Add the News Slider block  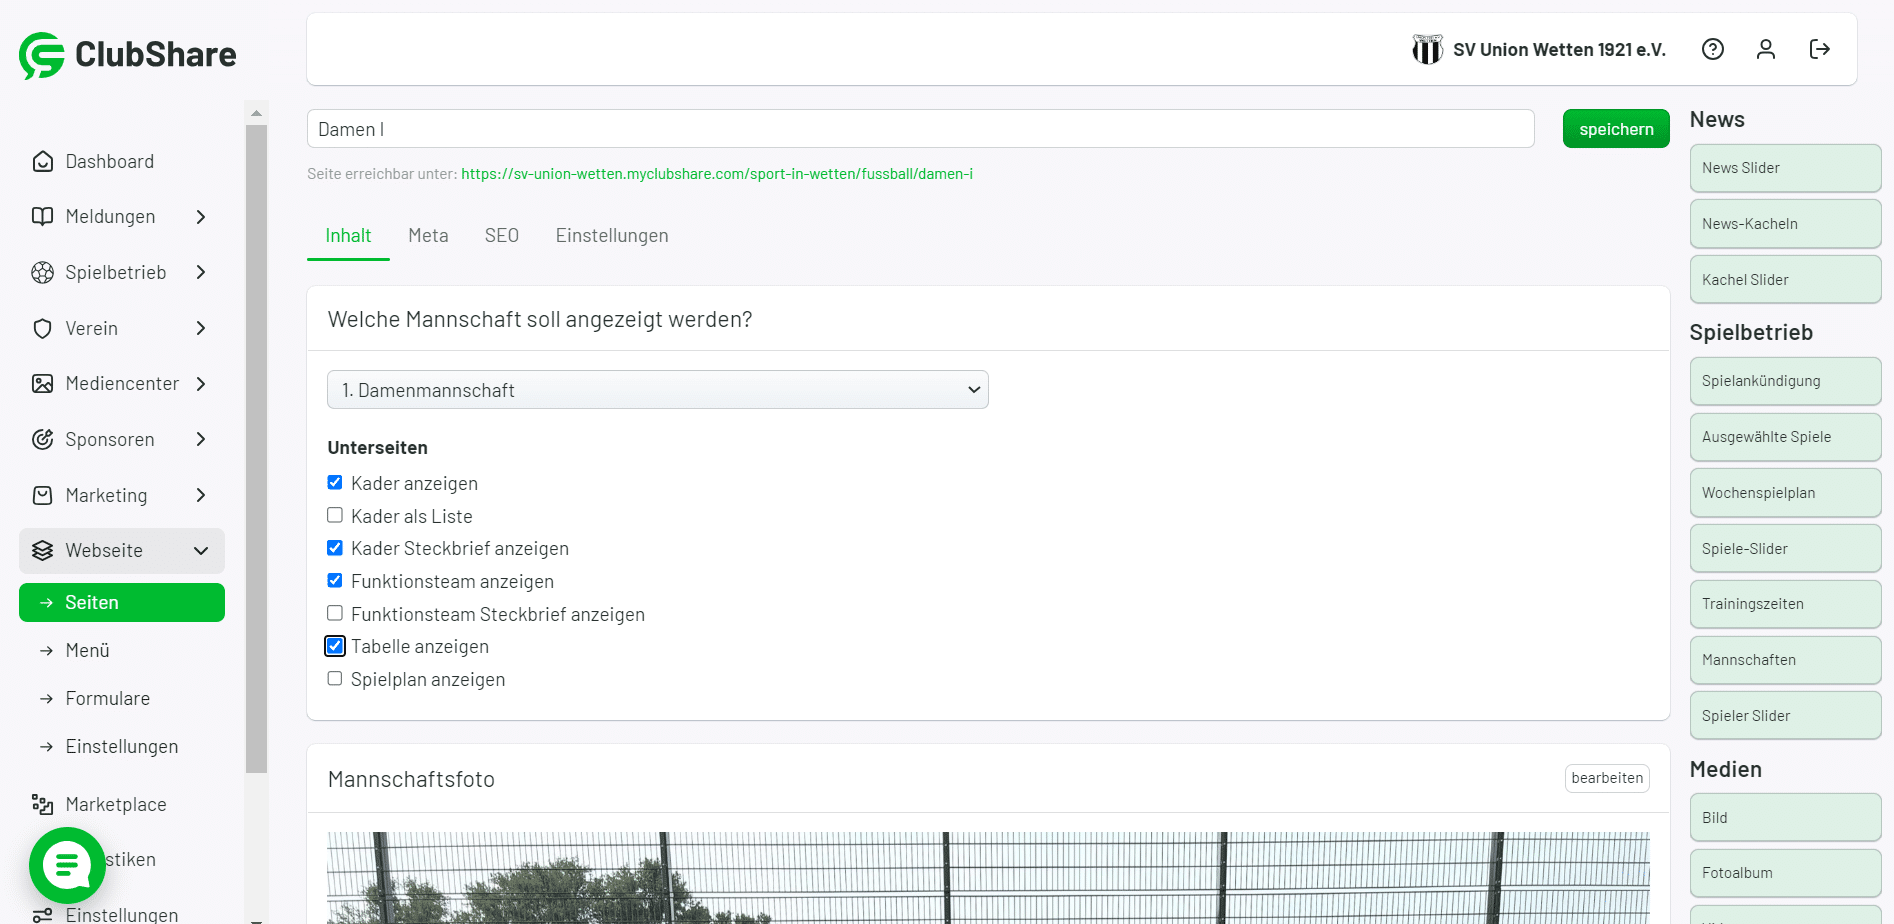[1785, 168]
